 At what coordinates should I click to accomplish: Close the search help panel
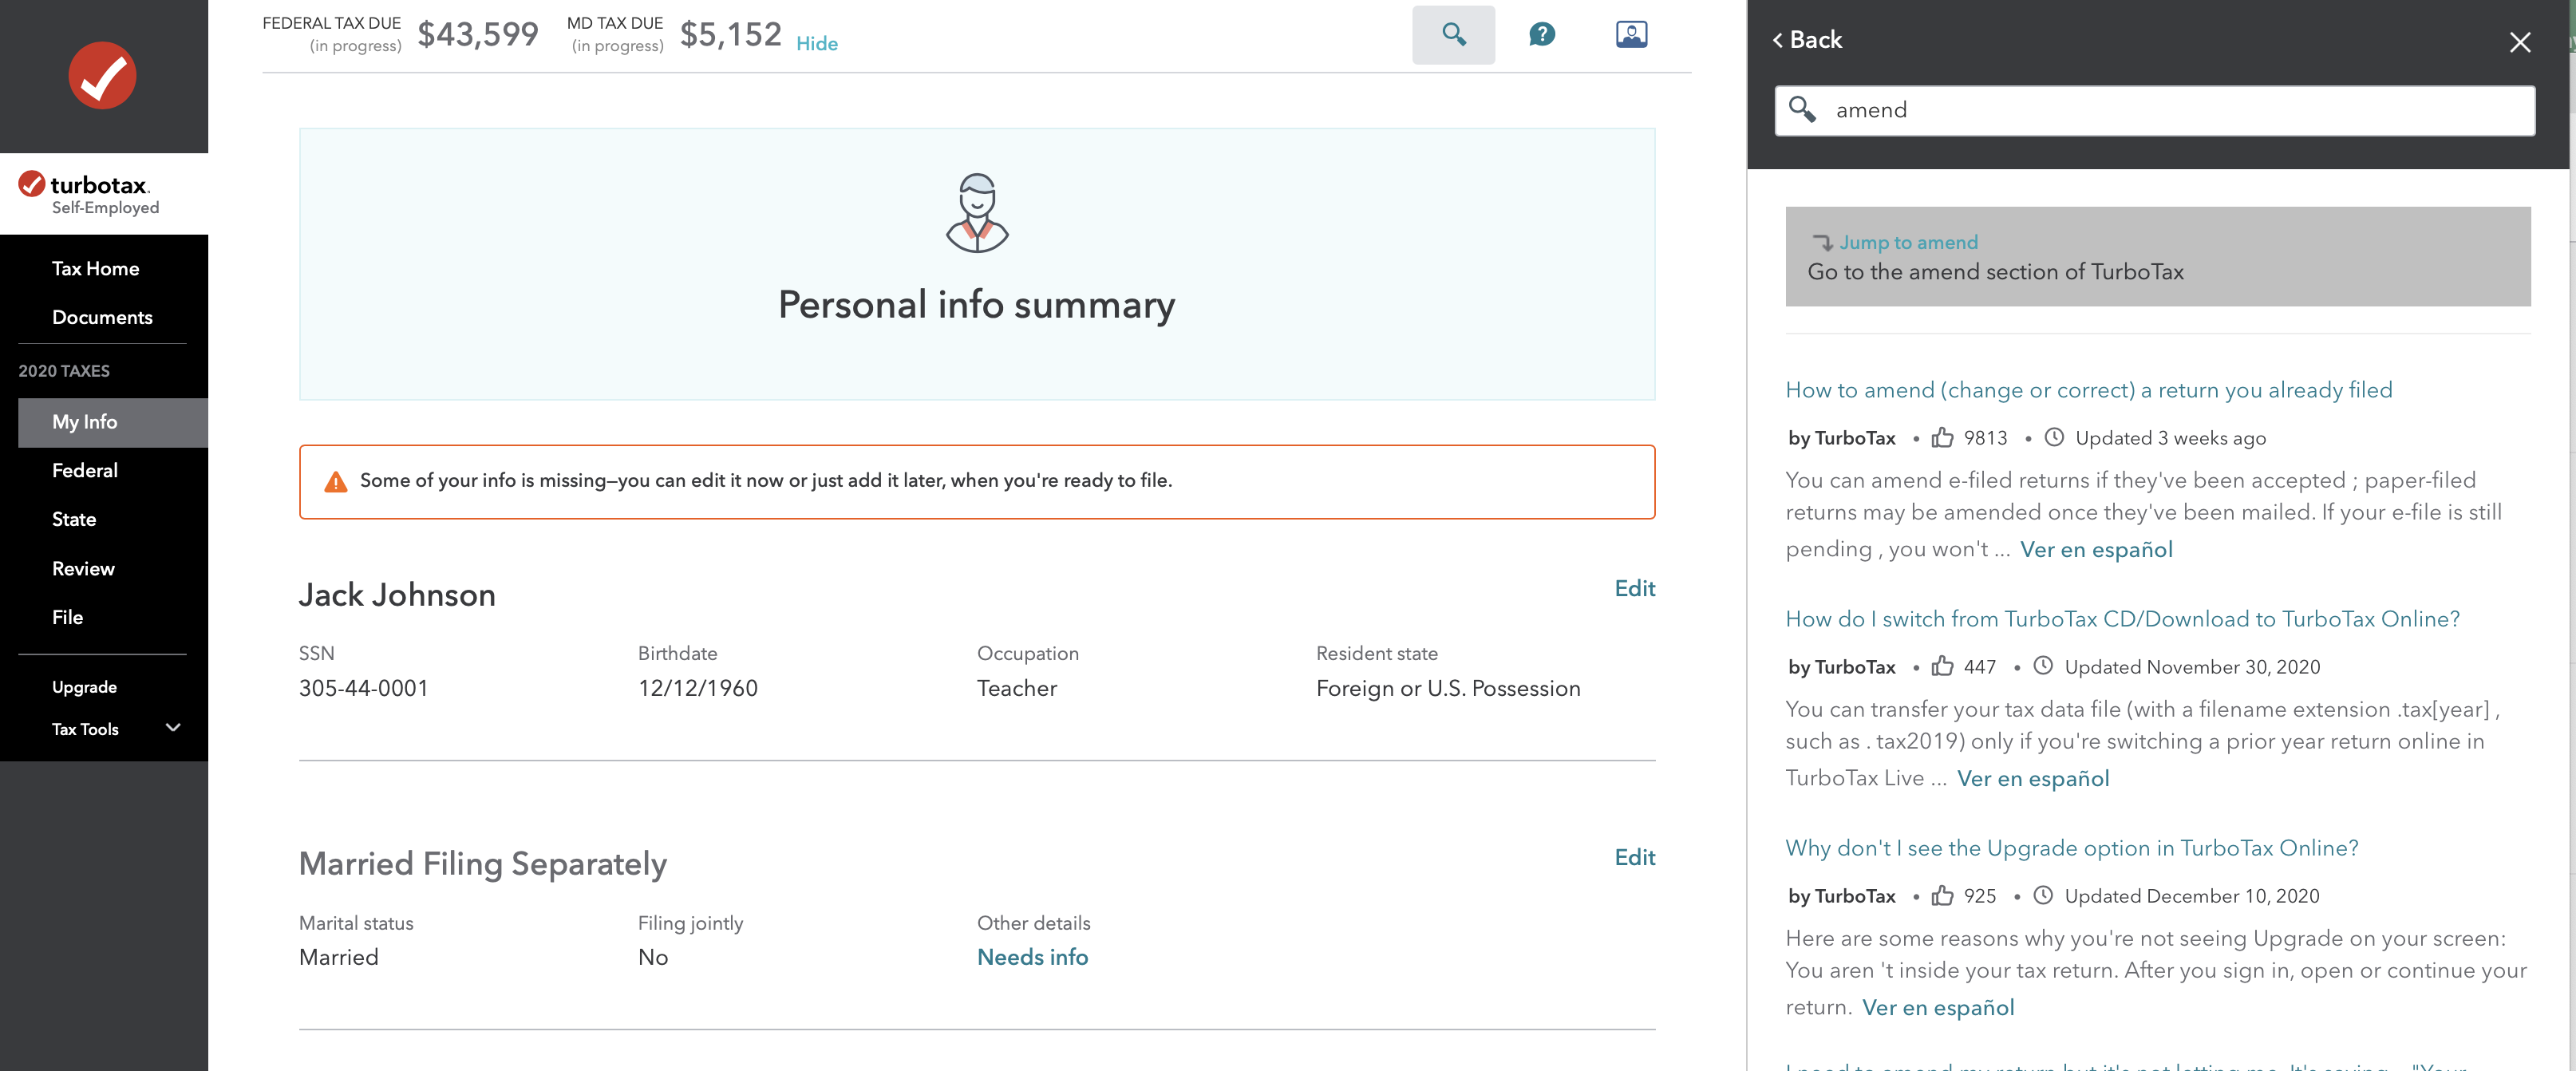2519,42
